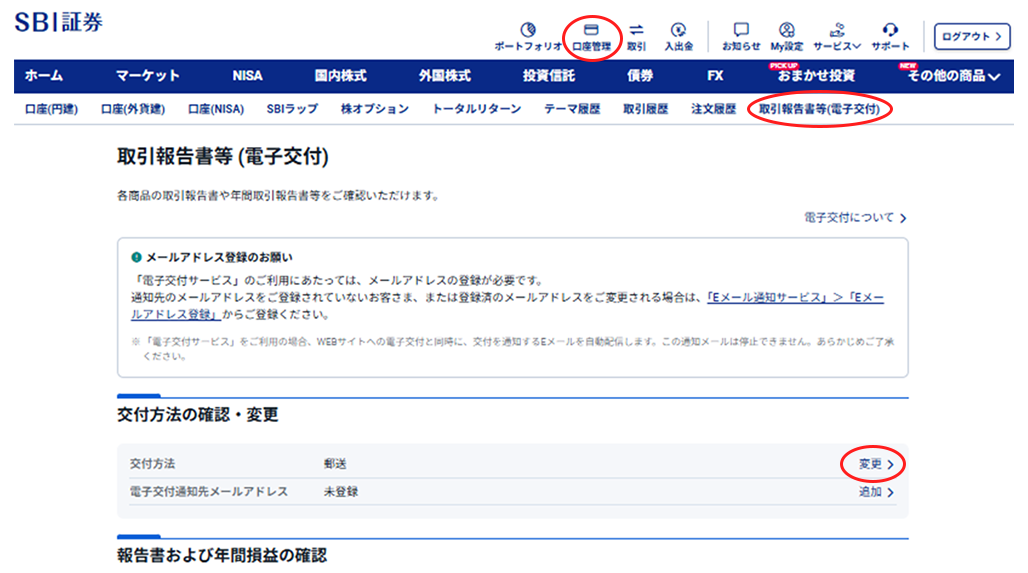Select the NISA menu item
1028x573 pixels.
247,76
